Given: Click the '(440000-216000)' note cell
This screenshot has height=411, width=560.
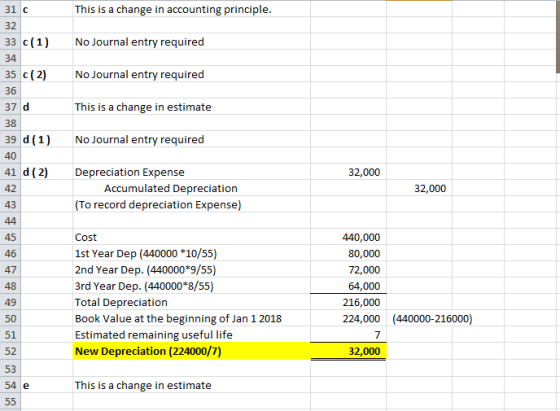Looking at the screenshot, I should tap(432, 319).
